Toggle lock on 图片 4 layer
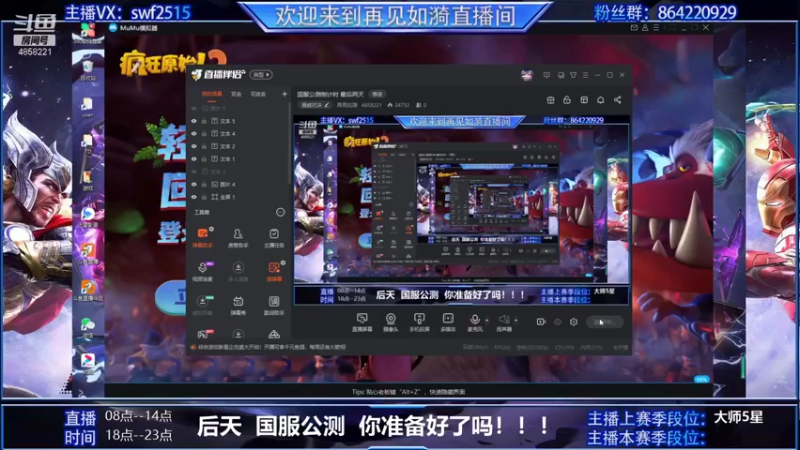 coord(204,184)
